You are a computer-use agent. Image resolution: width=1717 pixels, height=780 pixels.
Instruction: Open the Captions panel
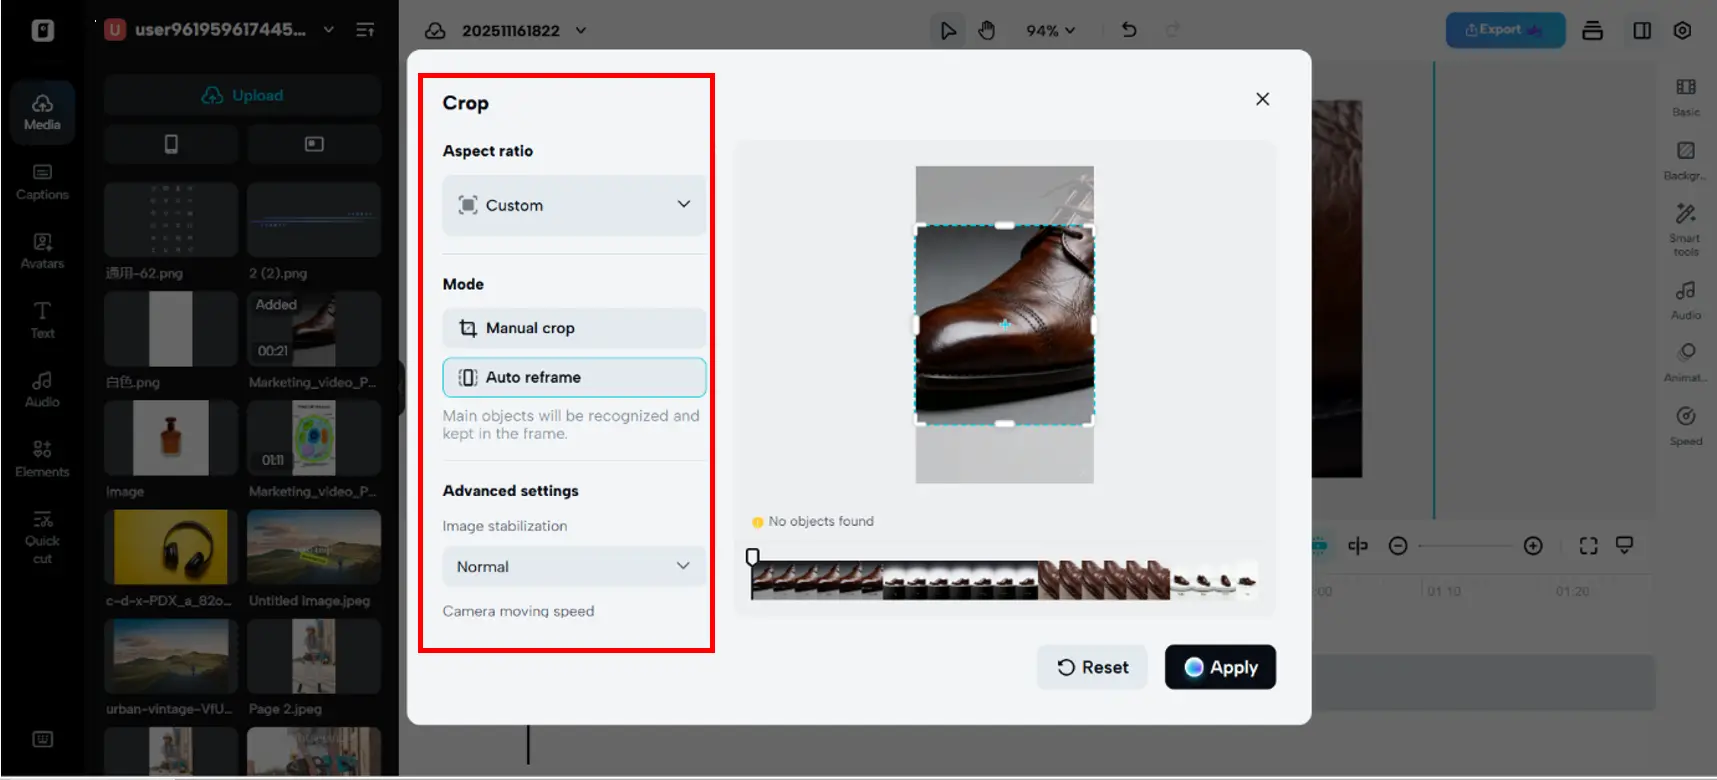[x=42, y=181]
